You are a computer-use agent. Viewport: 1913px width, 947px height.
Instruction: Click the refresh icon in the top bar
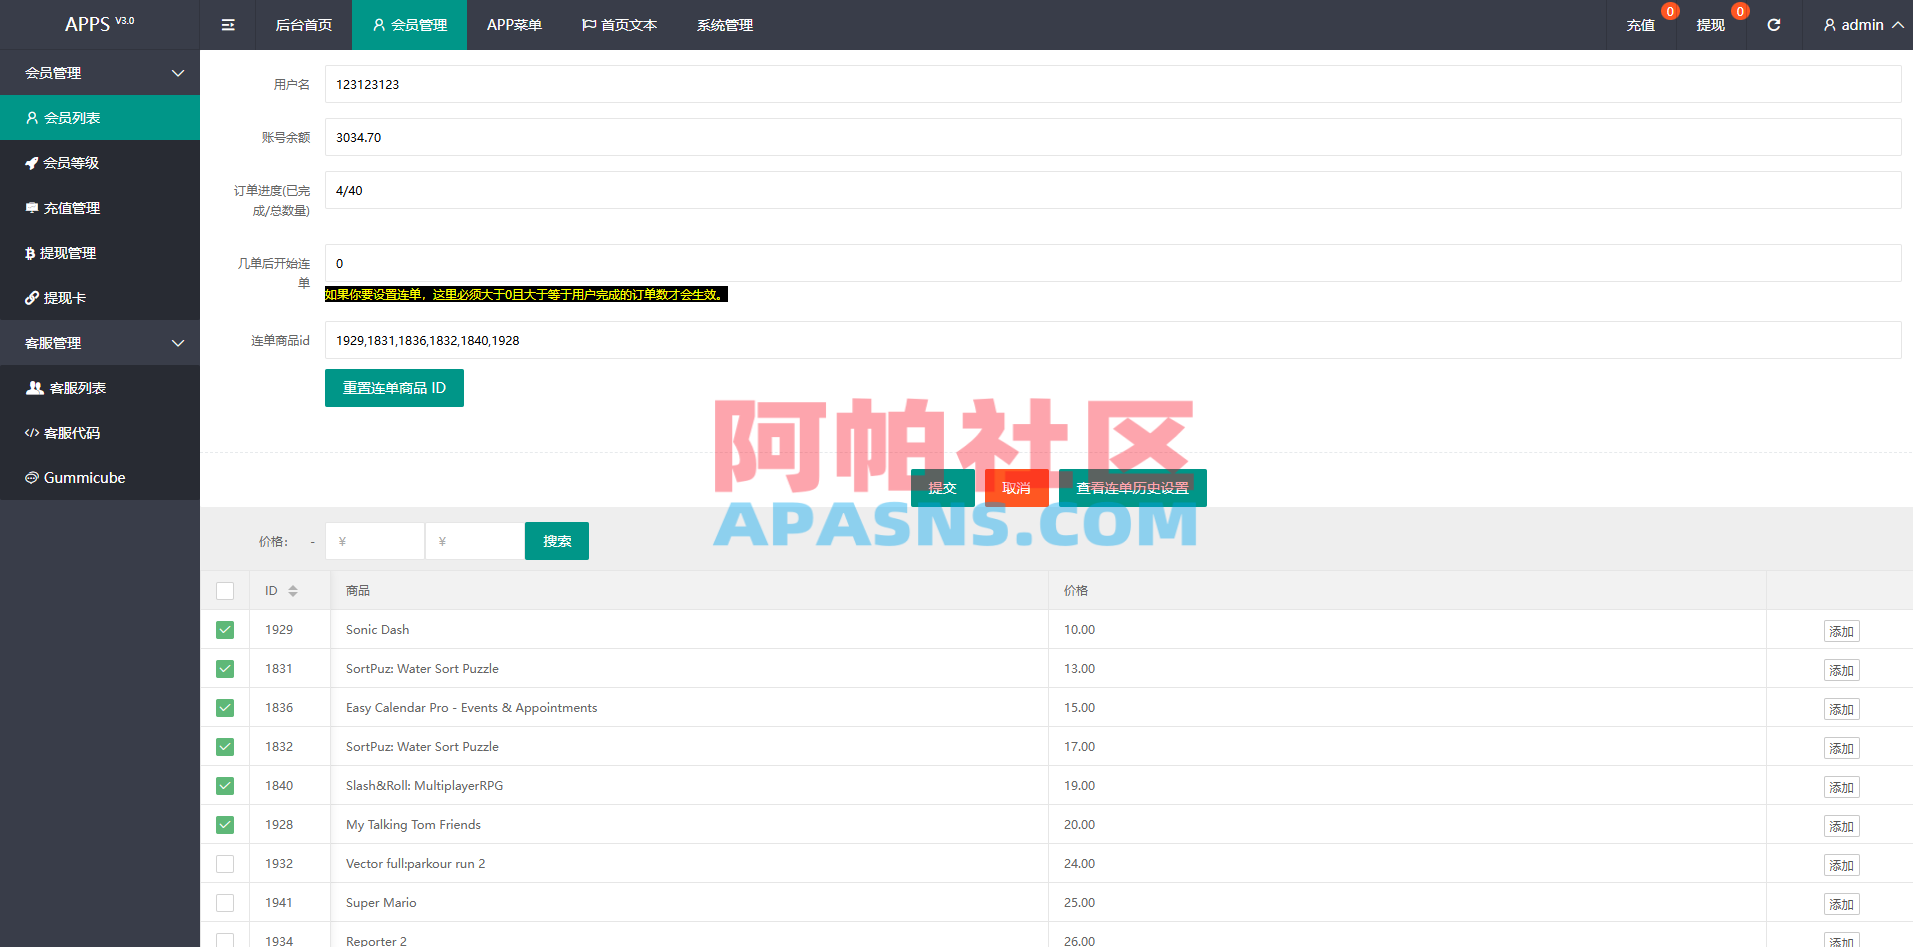[x=1774, y=24]
